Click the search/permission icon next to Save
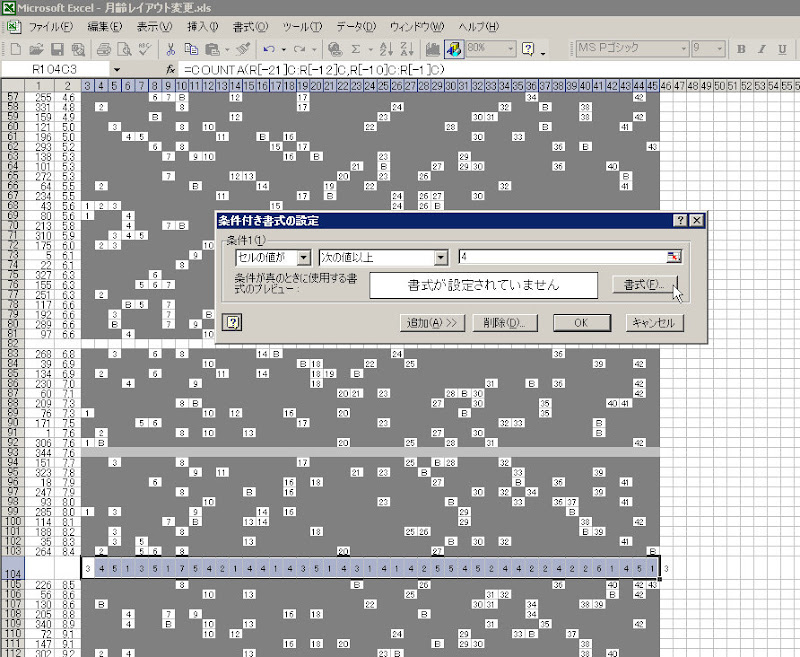The image size is (800, 657). point(78,49)
